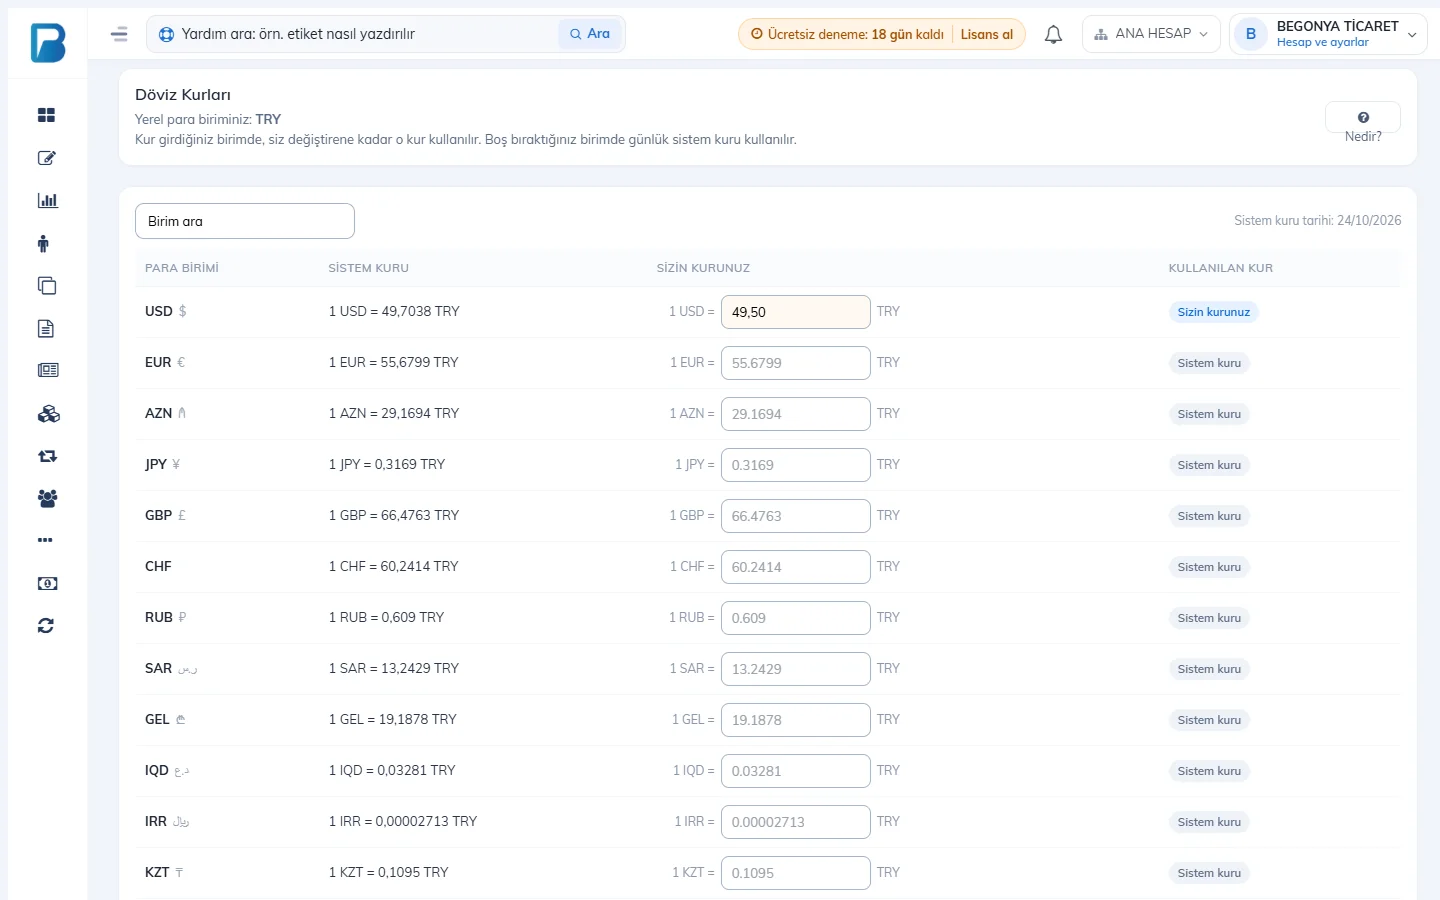Click the KULLANILAN KUR column header
1440x900 pixels.
[x=1221, y=268]
